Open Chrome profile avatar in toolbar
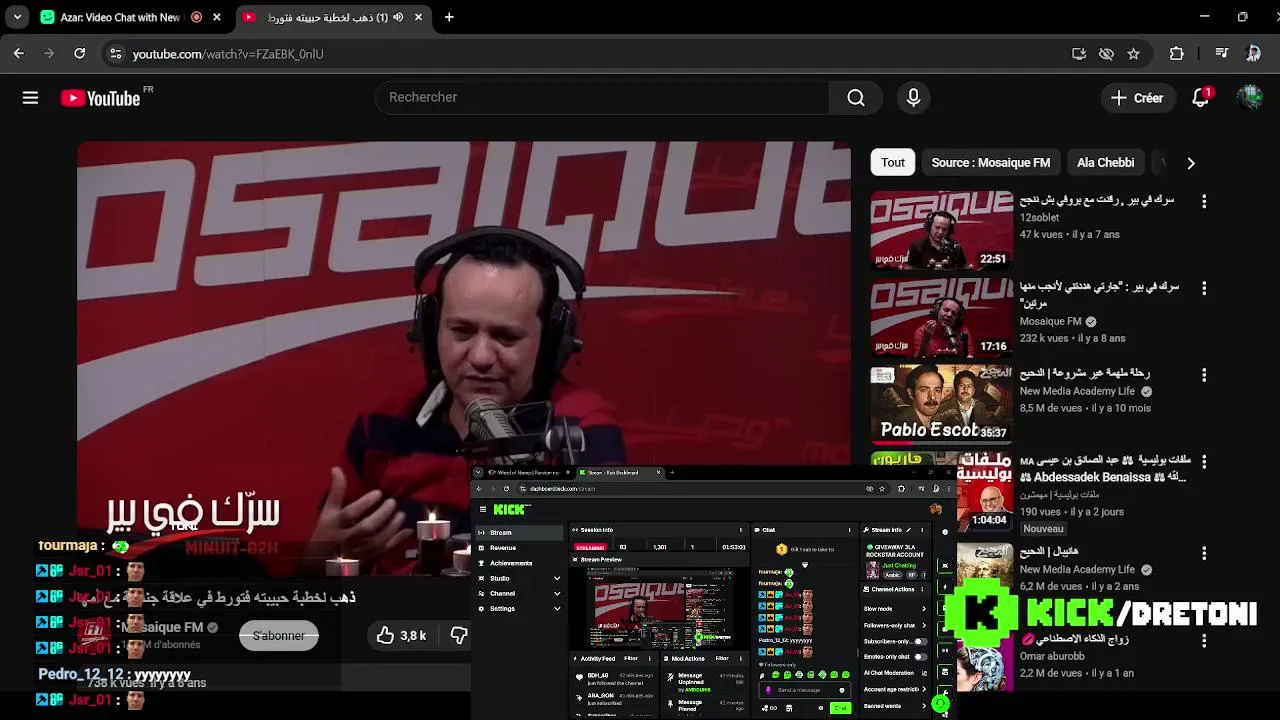This screenshot has width=1280, height=720. tap(1253, 54)
